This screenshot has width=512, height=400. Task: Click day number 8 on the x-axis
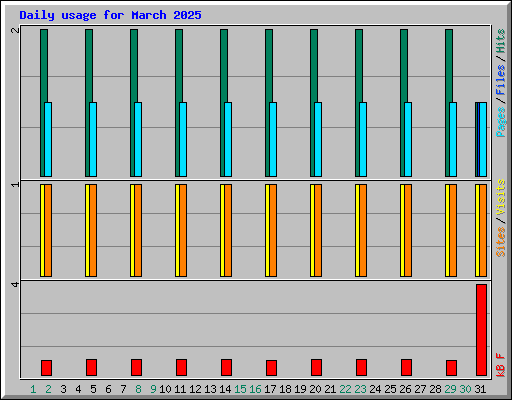pyautogui.click(x=138, y=389)
